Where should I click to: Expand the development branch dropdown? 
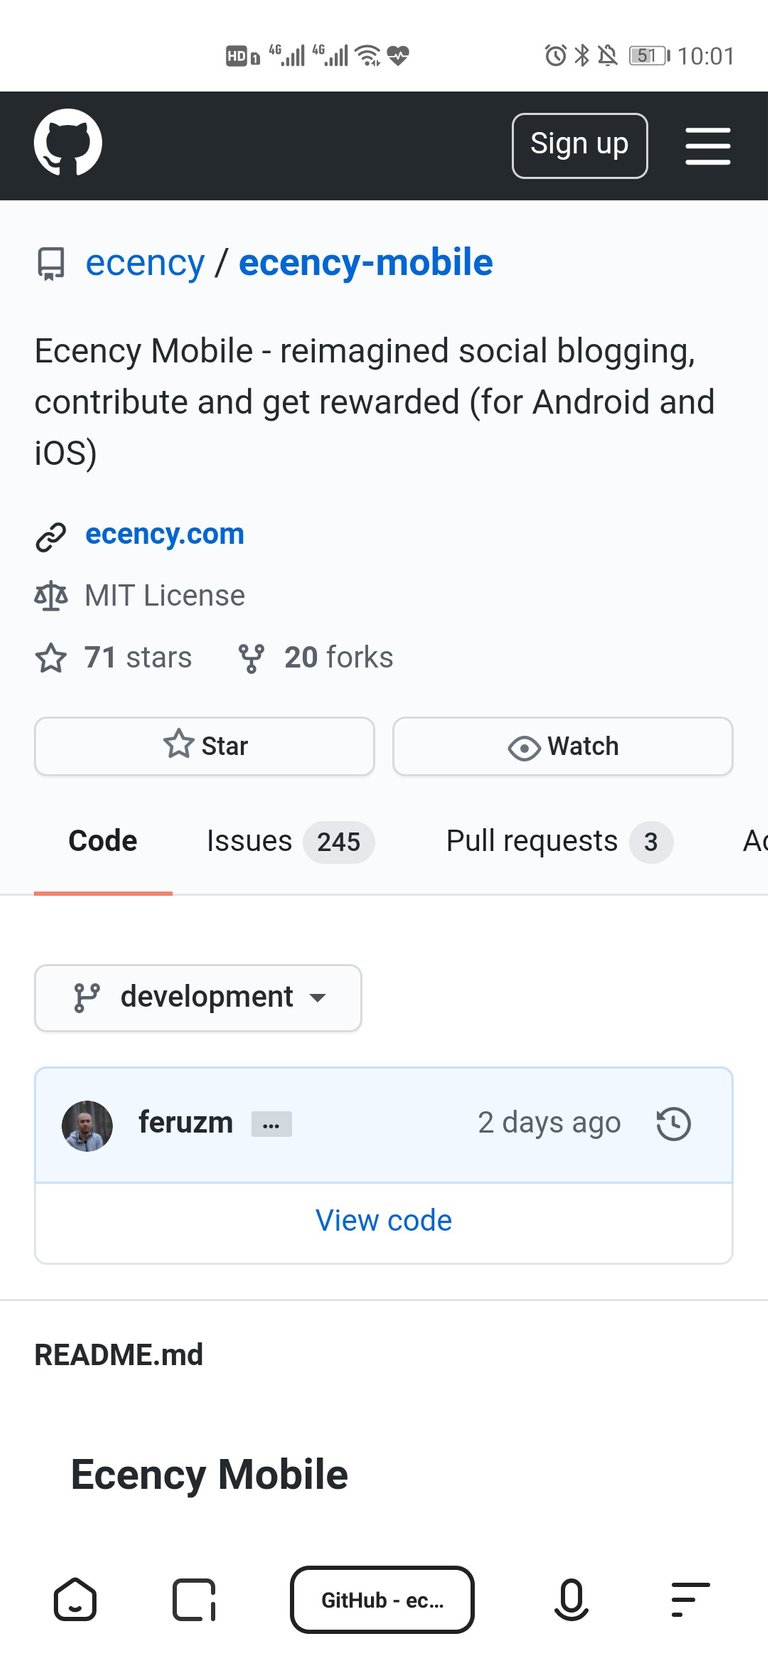click(x=198, y=997)
